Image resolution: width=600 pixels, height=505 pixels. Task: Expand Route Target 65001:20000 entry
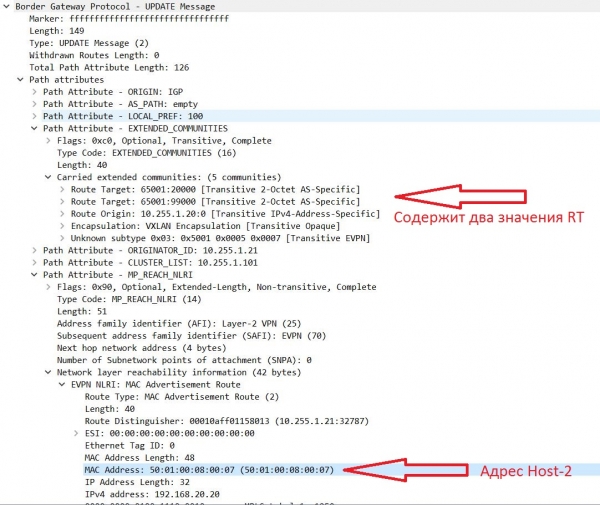[x=62, y=189]
